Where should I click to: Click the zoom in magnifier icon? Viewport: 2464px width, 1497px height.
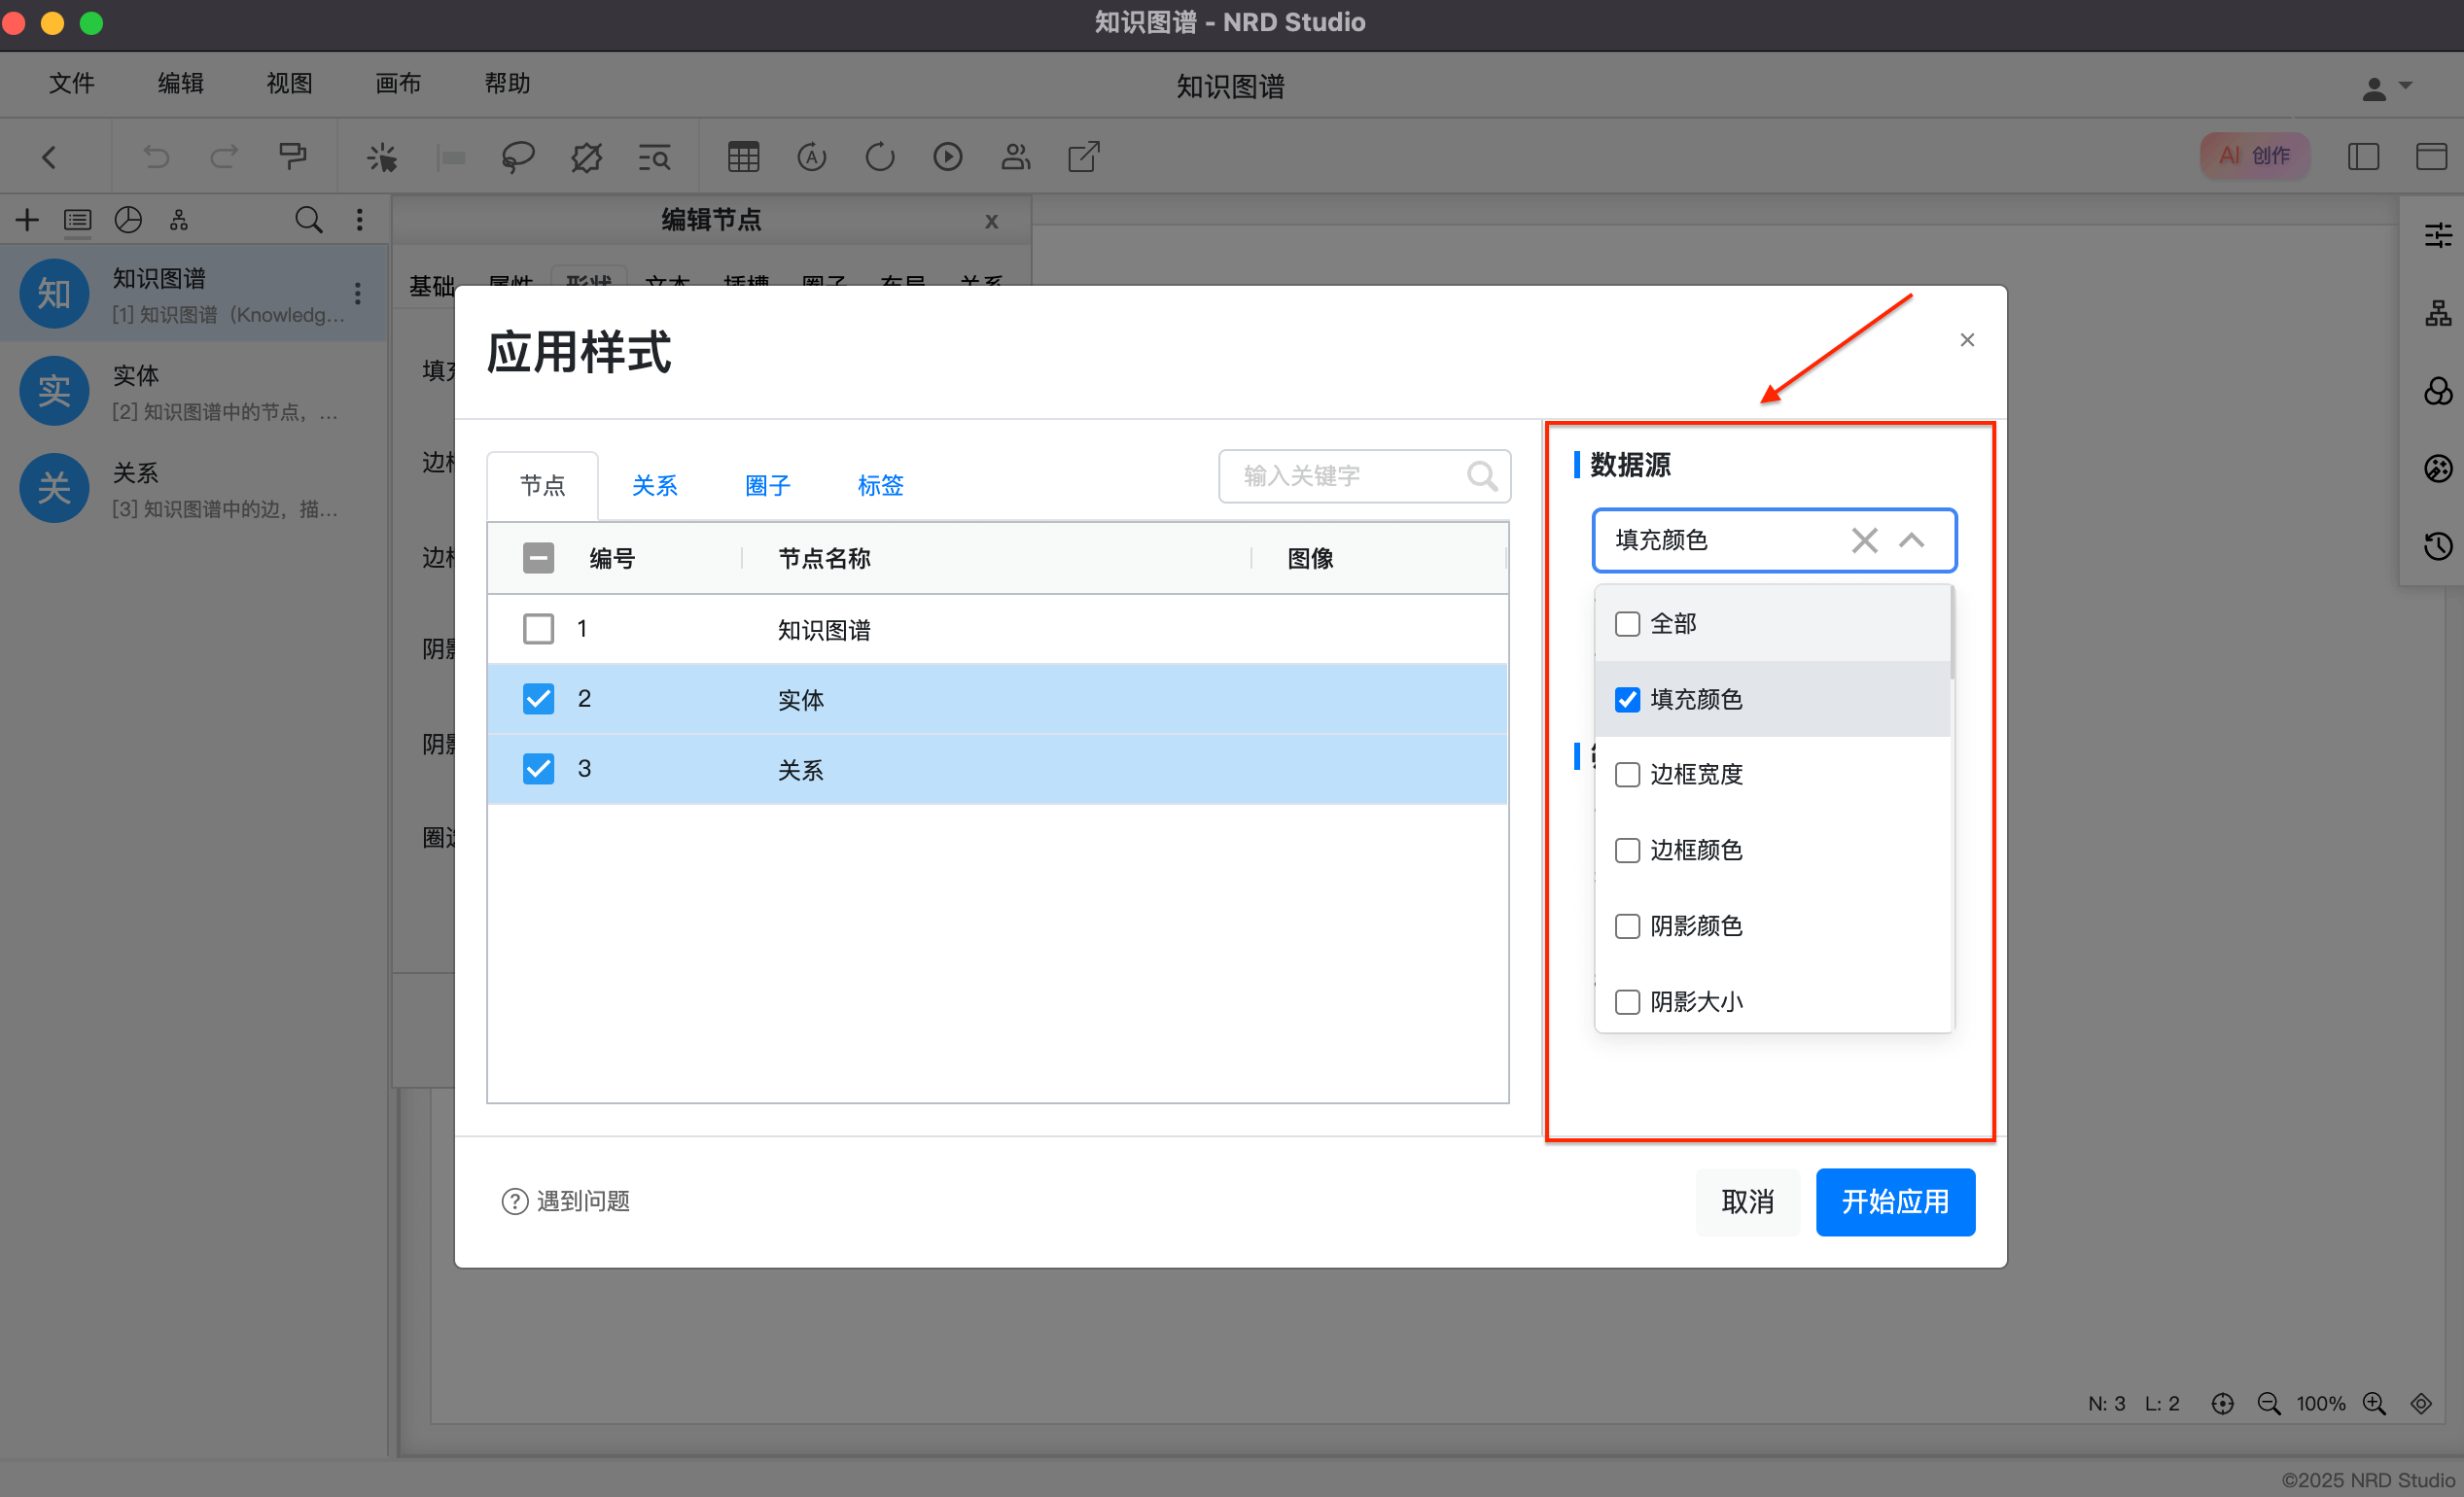pyautogui.click(x=2374, y=1404)
